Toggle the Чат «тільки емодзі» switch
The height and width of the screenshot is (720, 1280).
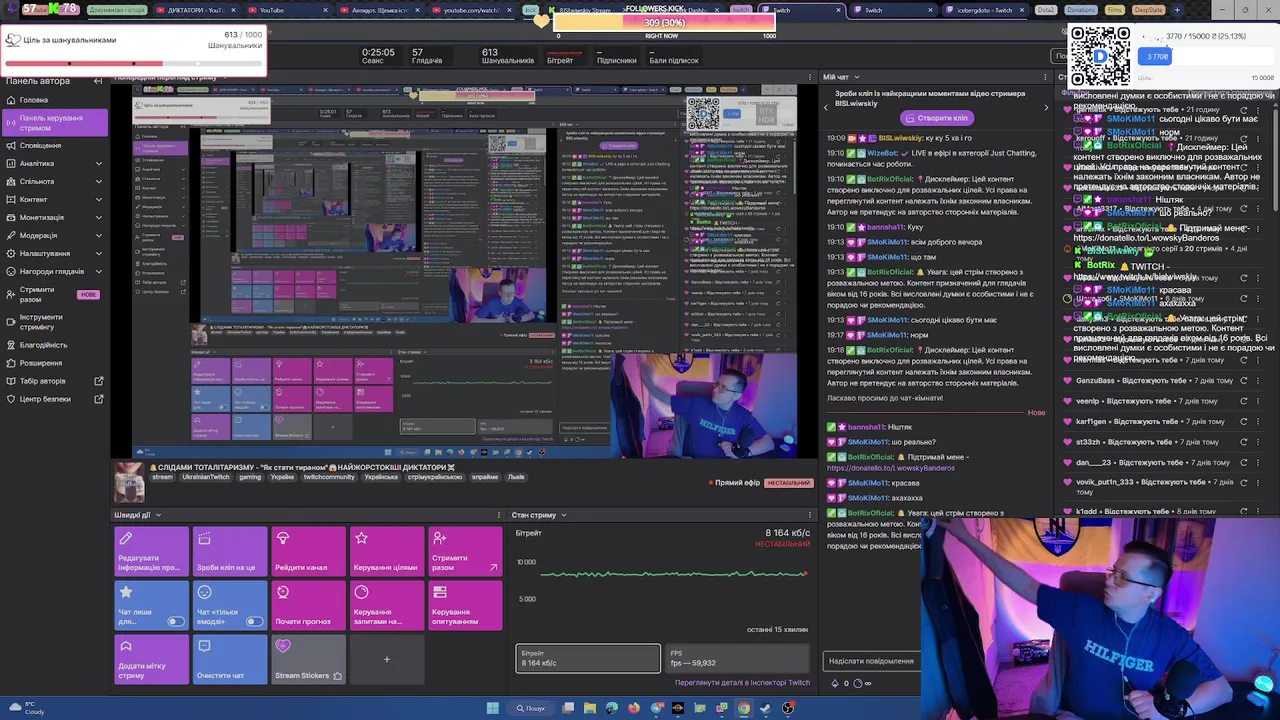click(254, 622)
